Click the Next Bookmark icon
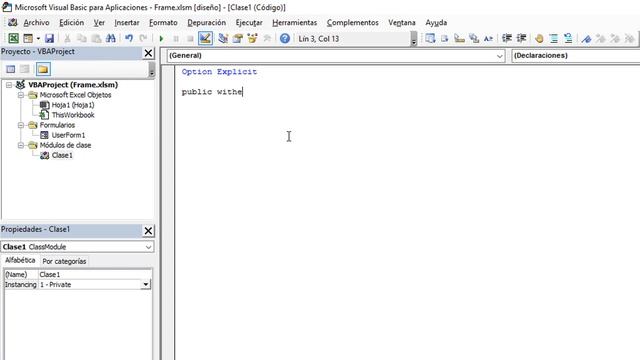The width and height of the screenshot is (640, 360). (601, 38)
